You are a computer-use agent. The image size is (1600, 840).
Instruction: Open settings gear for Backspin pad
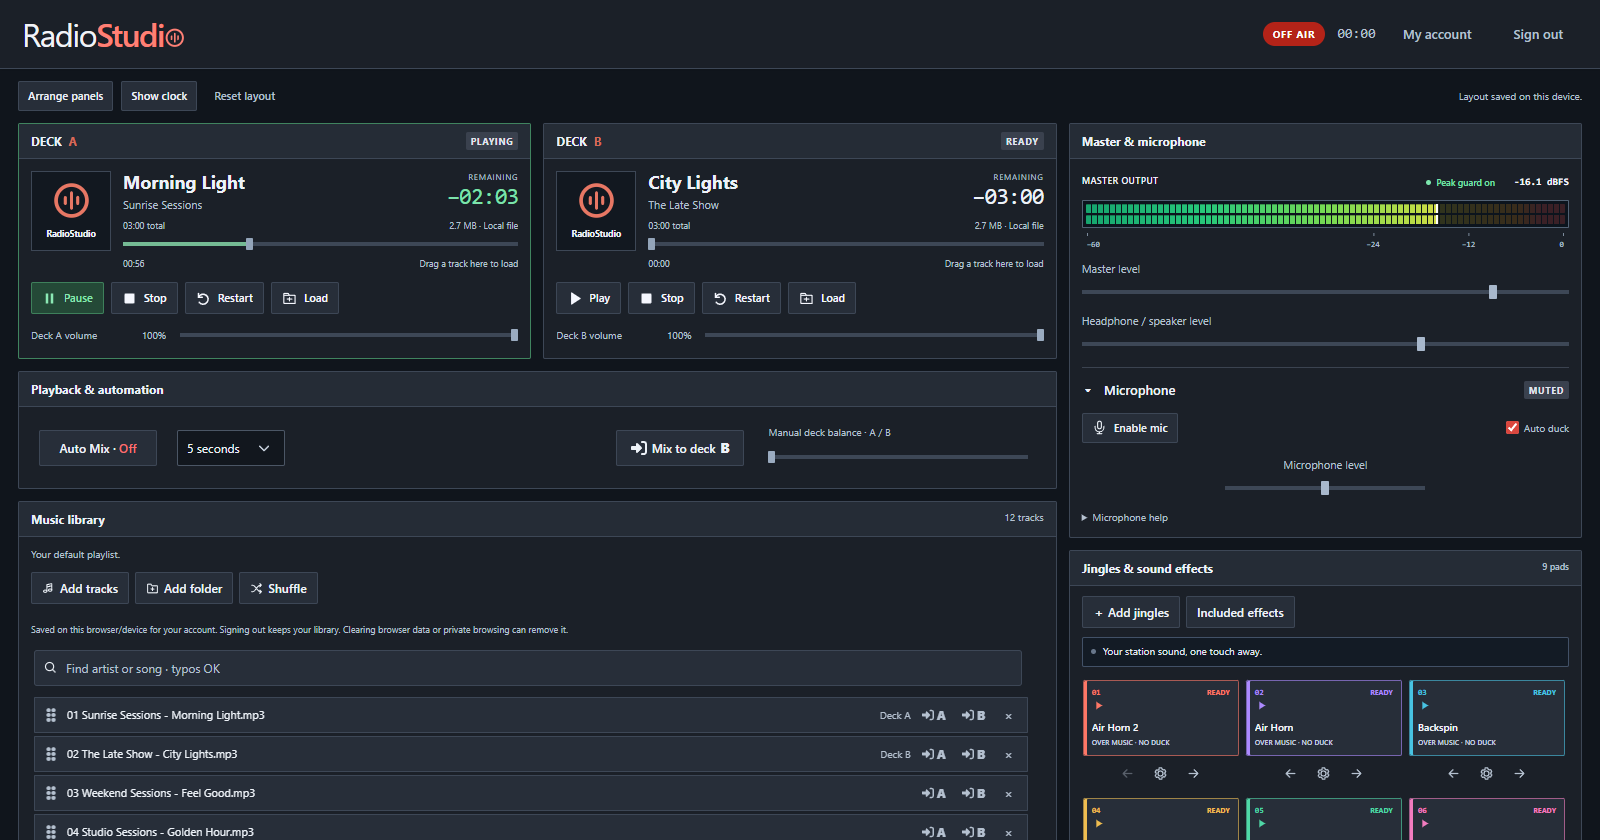(x=1487, y=774)
